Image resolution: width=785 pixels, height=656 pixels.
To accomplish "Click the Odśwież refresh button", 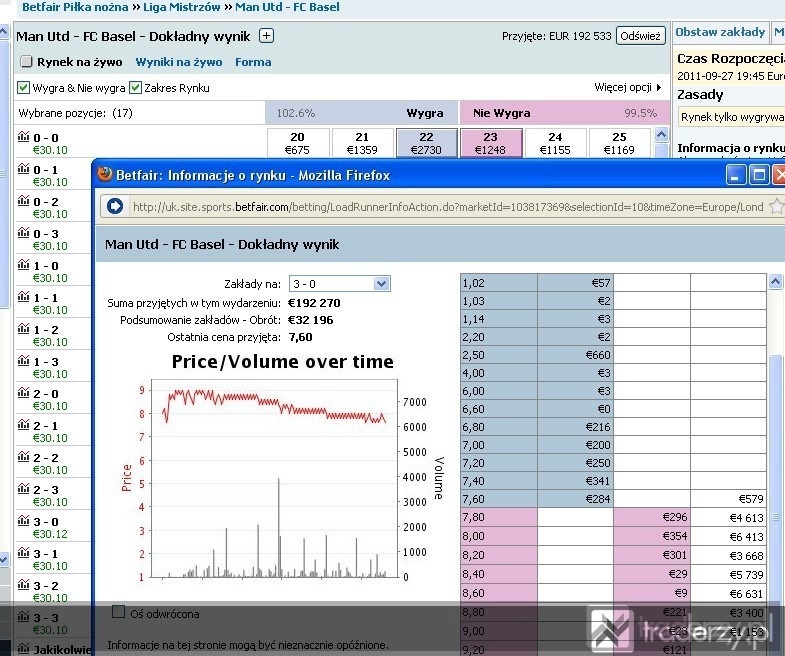I will [640, 36].
